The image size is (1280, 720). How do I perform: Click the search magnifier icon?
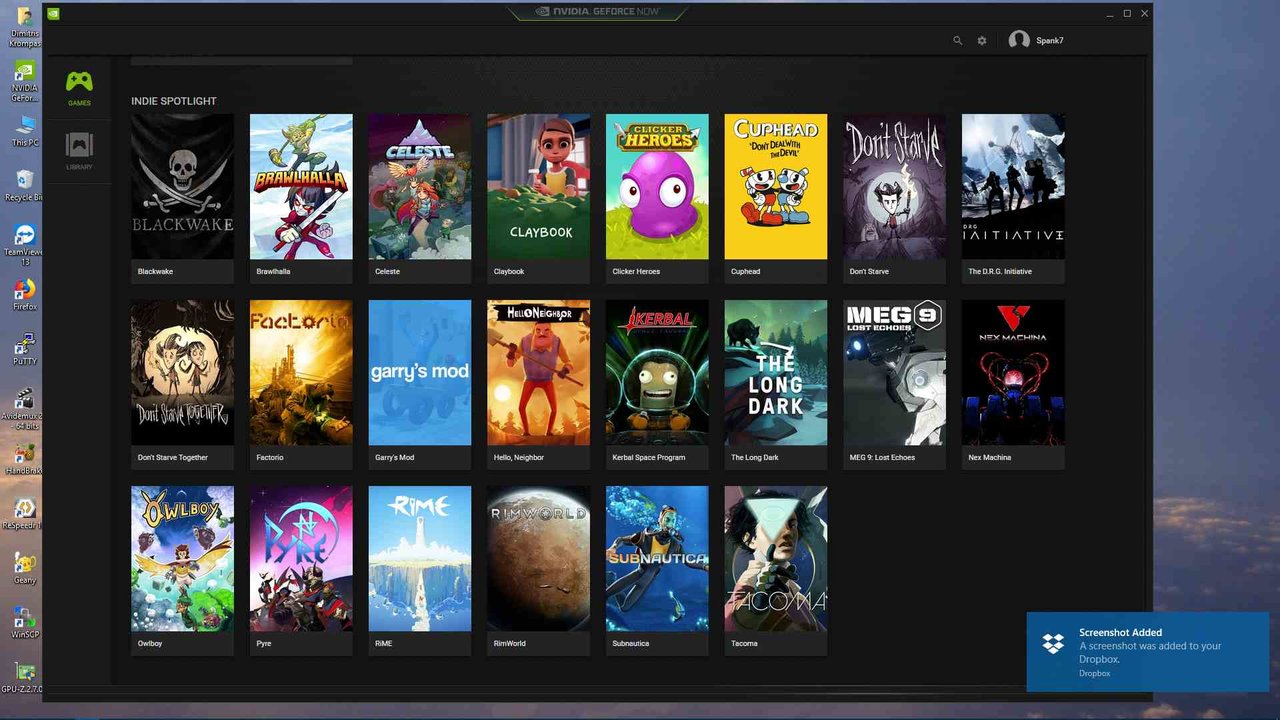pos(957,41)
